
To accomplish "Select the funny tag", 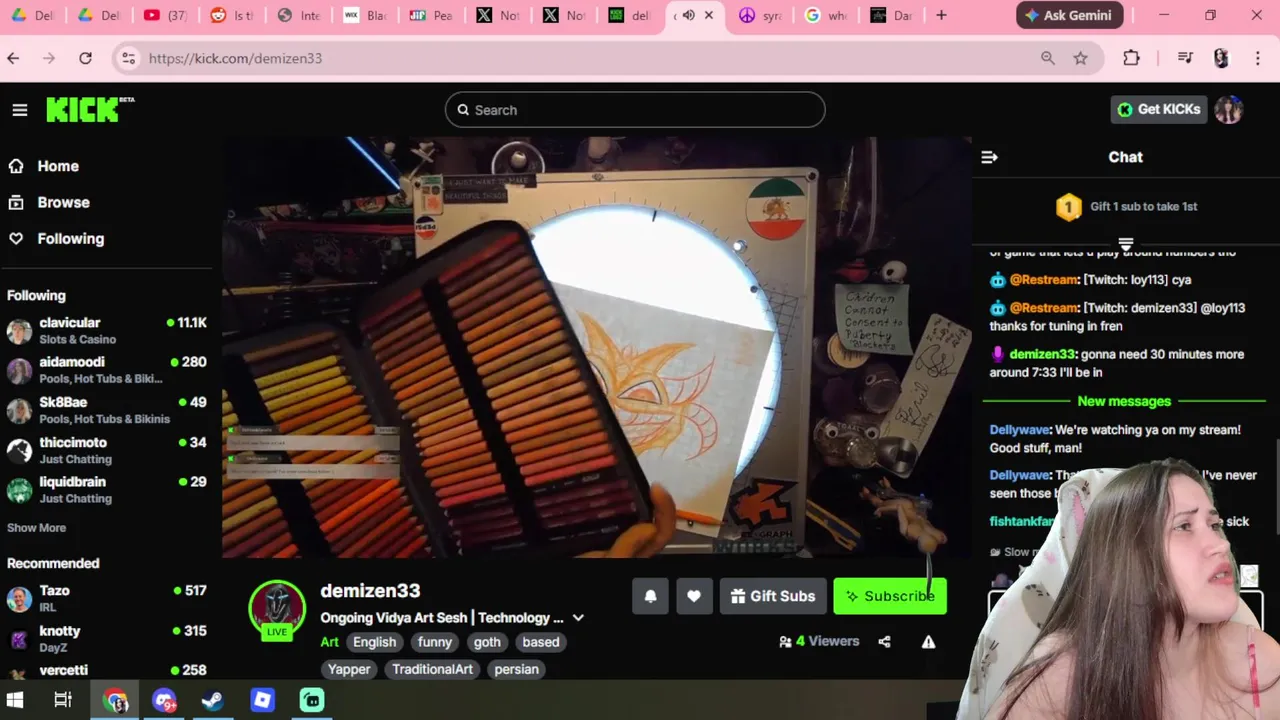I will (435, 642).
